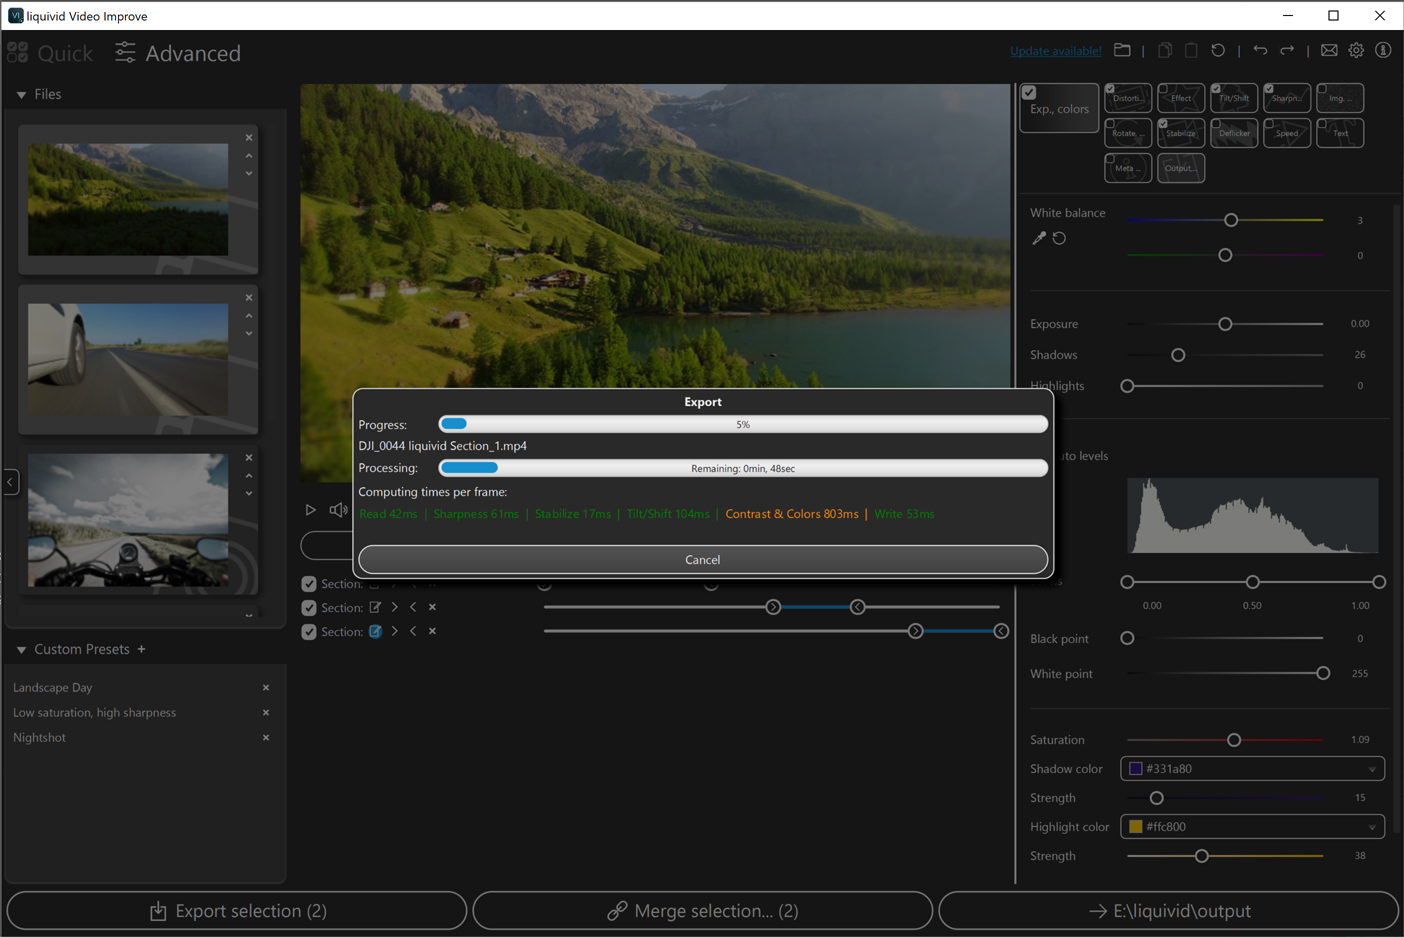Cancel the running export
The height and width of the screenshot is (937, 1404).
coord(702,559)
